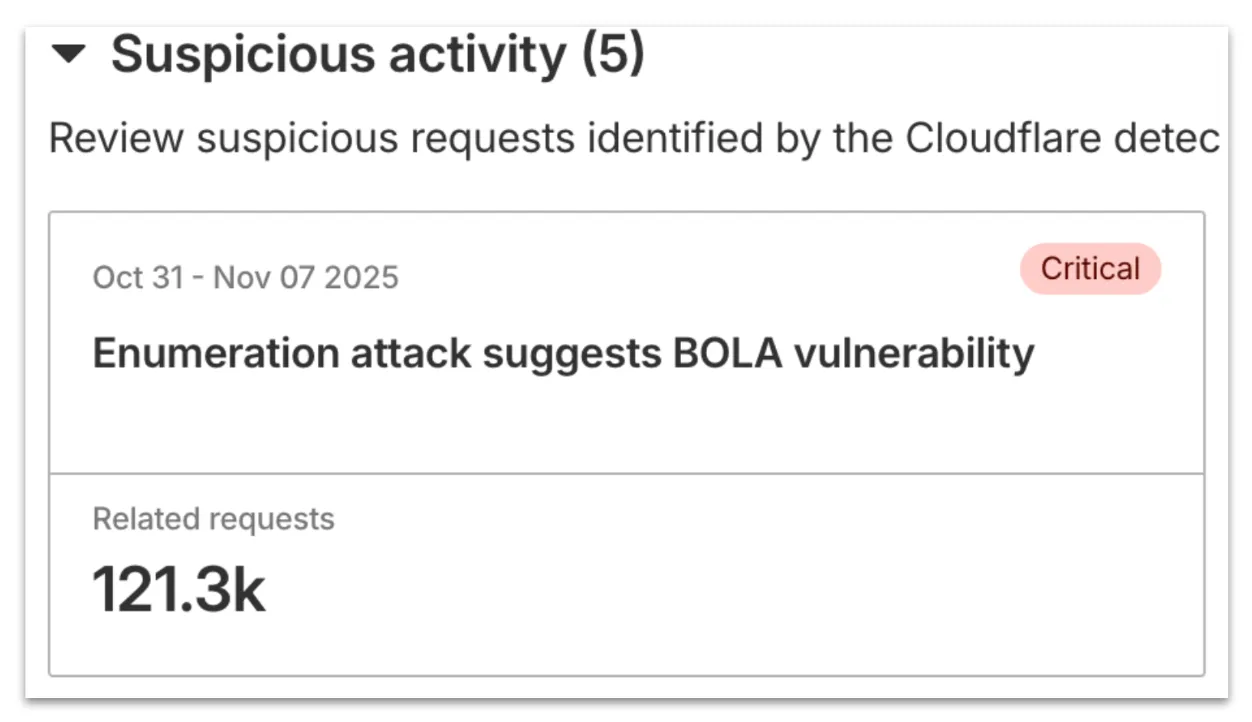Viewport: 1252px width, 722px height.
Task: Click blank area right of the 121.3k value
Action: click(700, 590)
